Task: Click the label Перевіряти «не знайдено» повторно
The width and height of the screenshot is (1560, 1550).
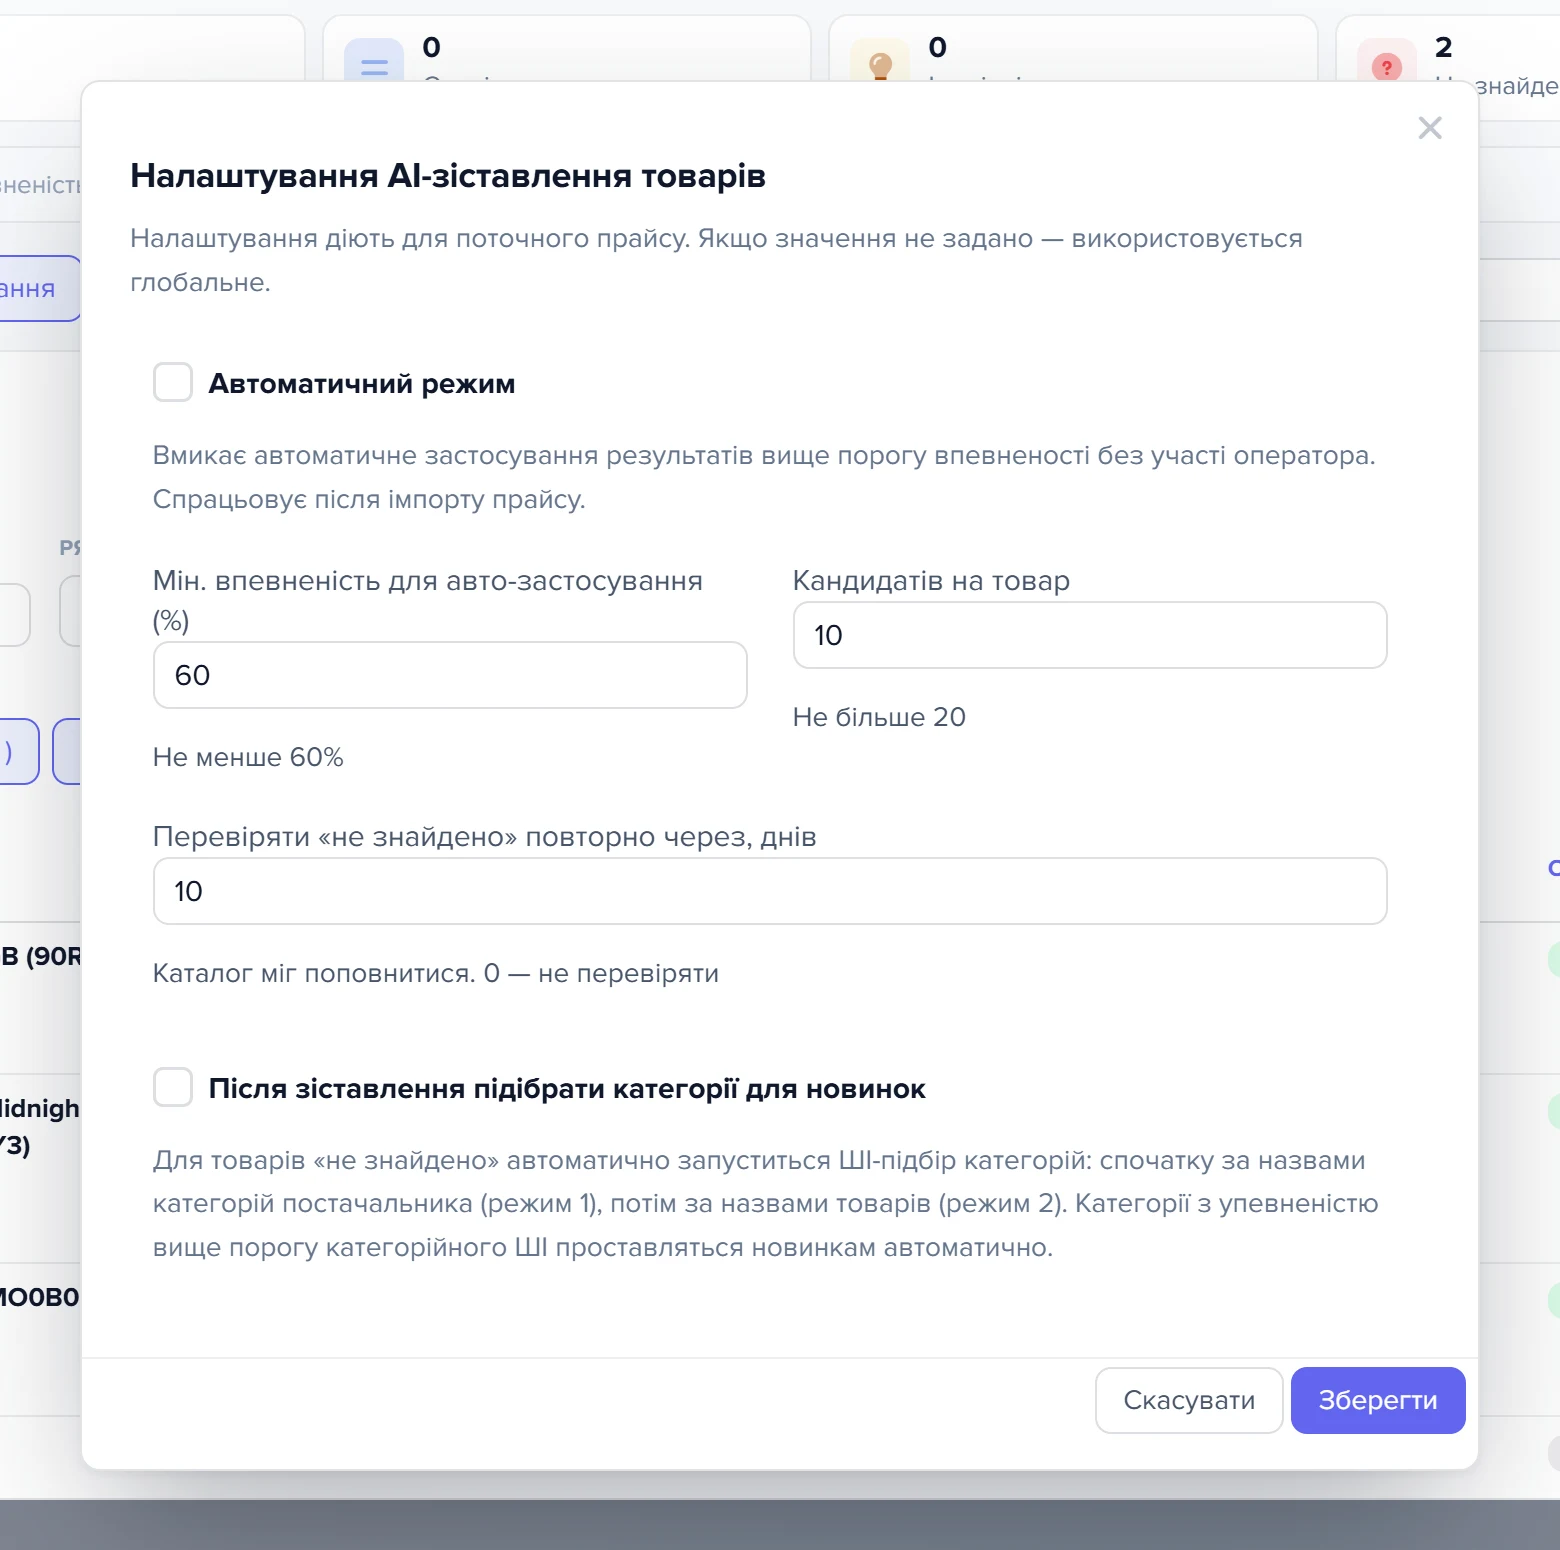Action: pos(485,837)
